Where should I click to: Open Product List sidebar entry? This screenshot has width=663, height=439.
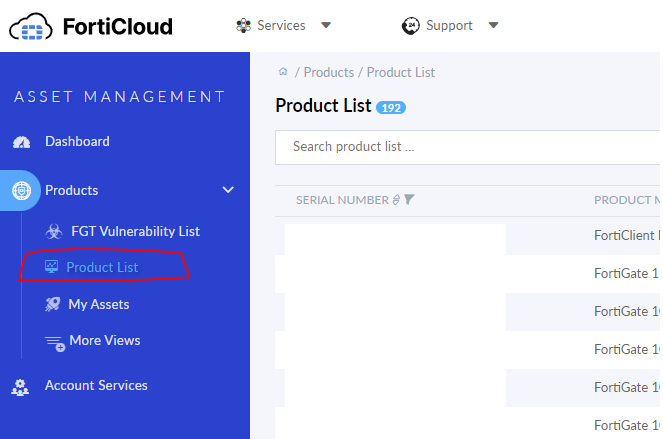[102, 267]
